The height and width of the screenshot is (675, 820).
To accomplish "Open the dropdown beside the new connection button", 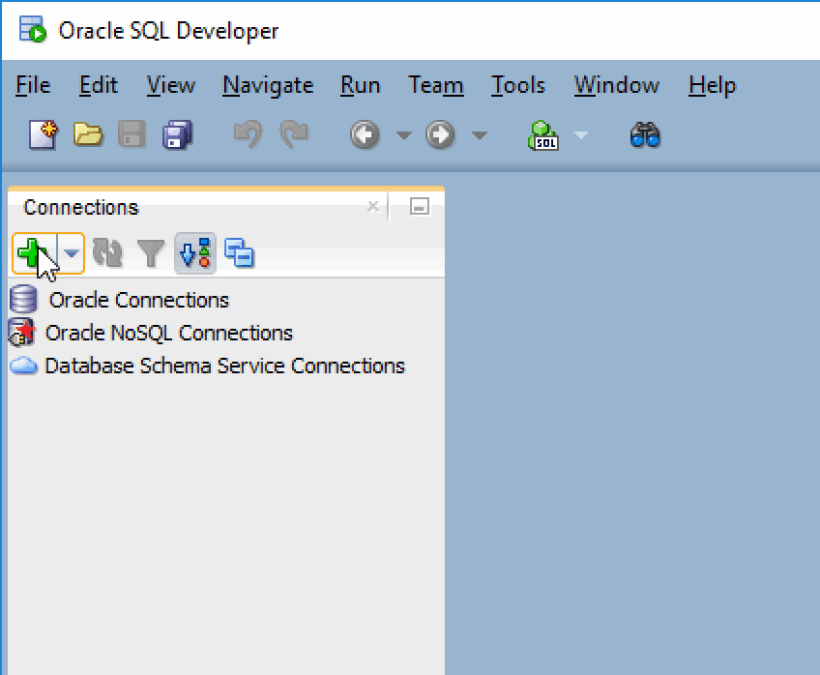I will pos(68,252).
